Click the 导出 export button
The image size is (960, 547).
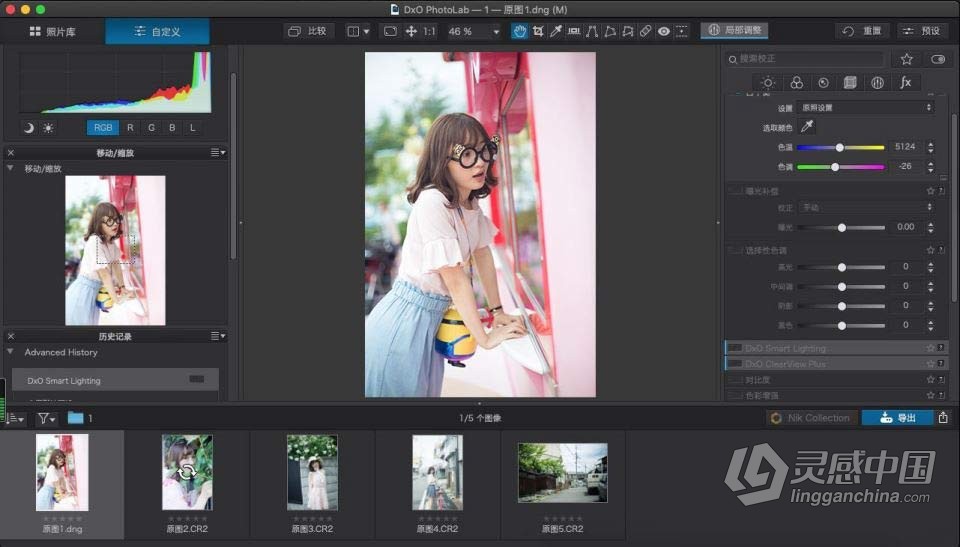click(x=898, y=418)
